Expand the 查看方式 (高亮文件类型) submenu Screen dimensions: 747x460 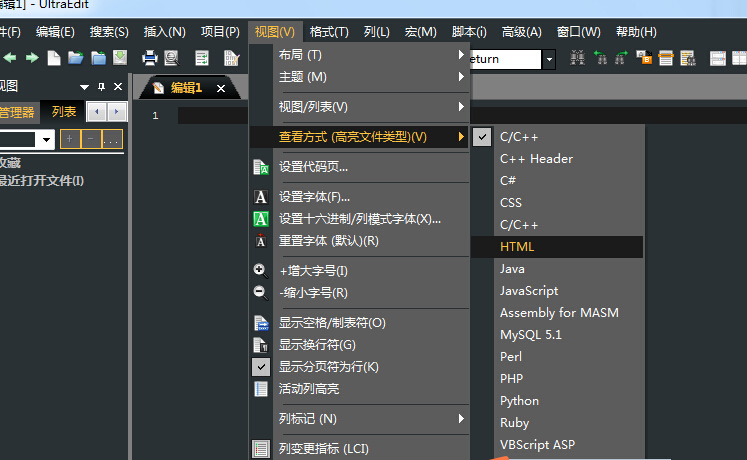pyautogui.click(x=359, y=137)
